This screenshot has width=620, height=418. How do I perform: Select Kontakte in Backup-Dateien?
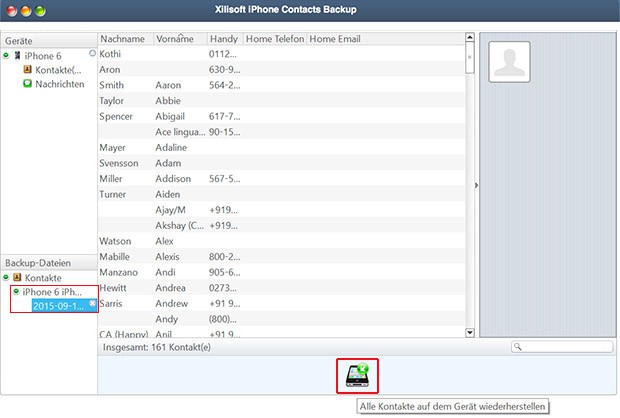pyautogui.click(x=43, y=278)
